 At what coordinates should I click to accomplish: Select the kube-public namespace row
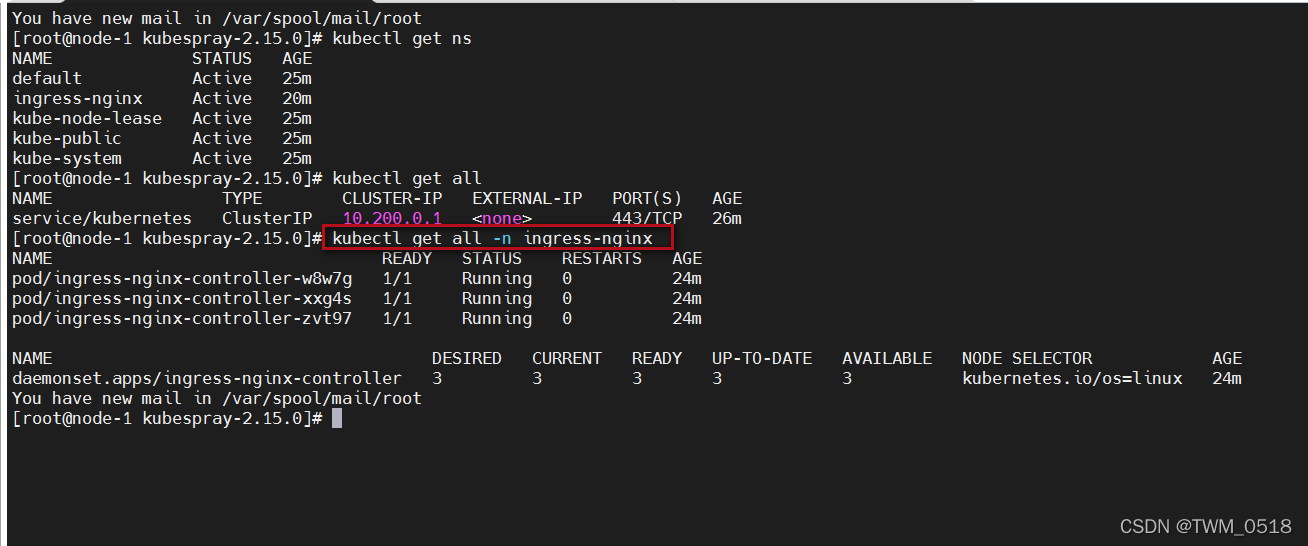pyautogui.click(x=67, y=138)
